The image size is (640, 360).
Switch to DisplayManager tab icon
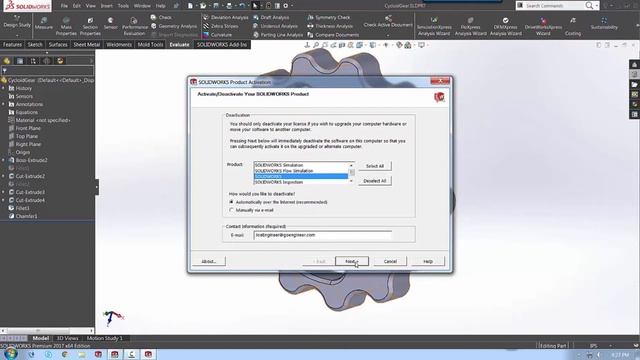click(x=60, y=61)
